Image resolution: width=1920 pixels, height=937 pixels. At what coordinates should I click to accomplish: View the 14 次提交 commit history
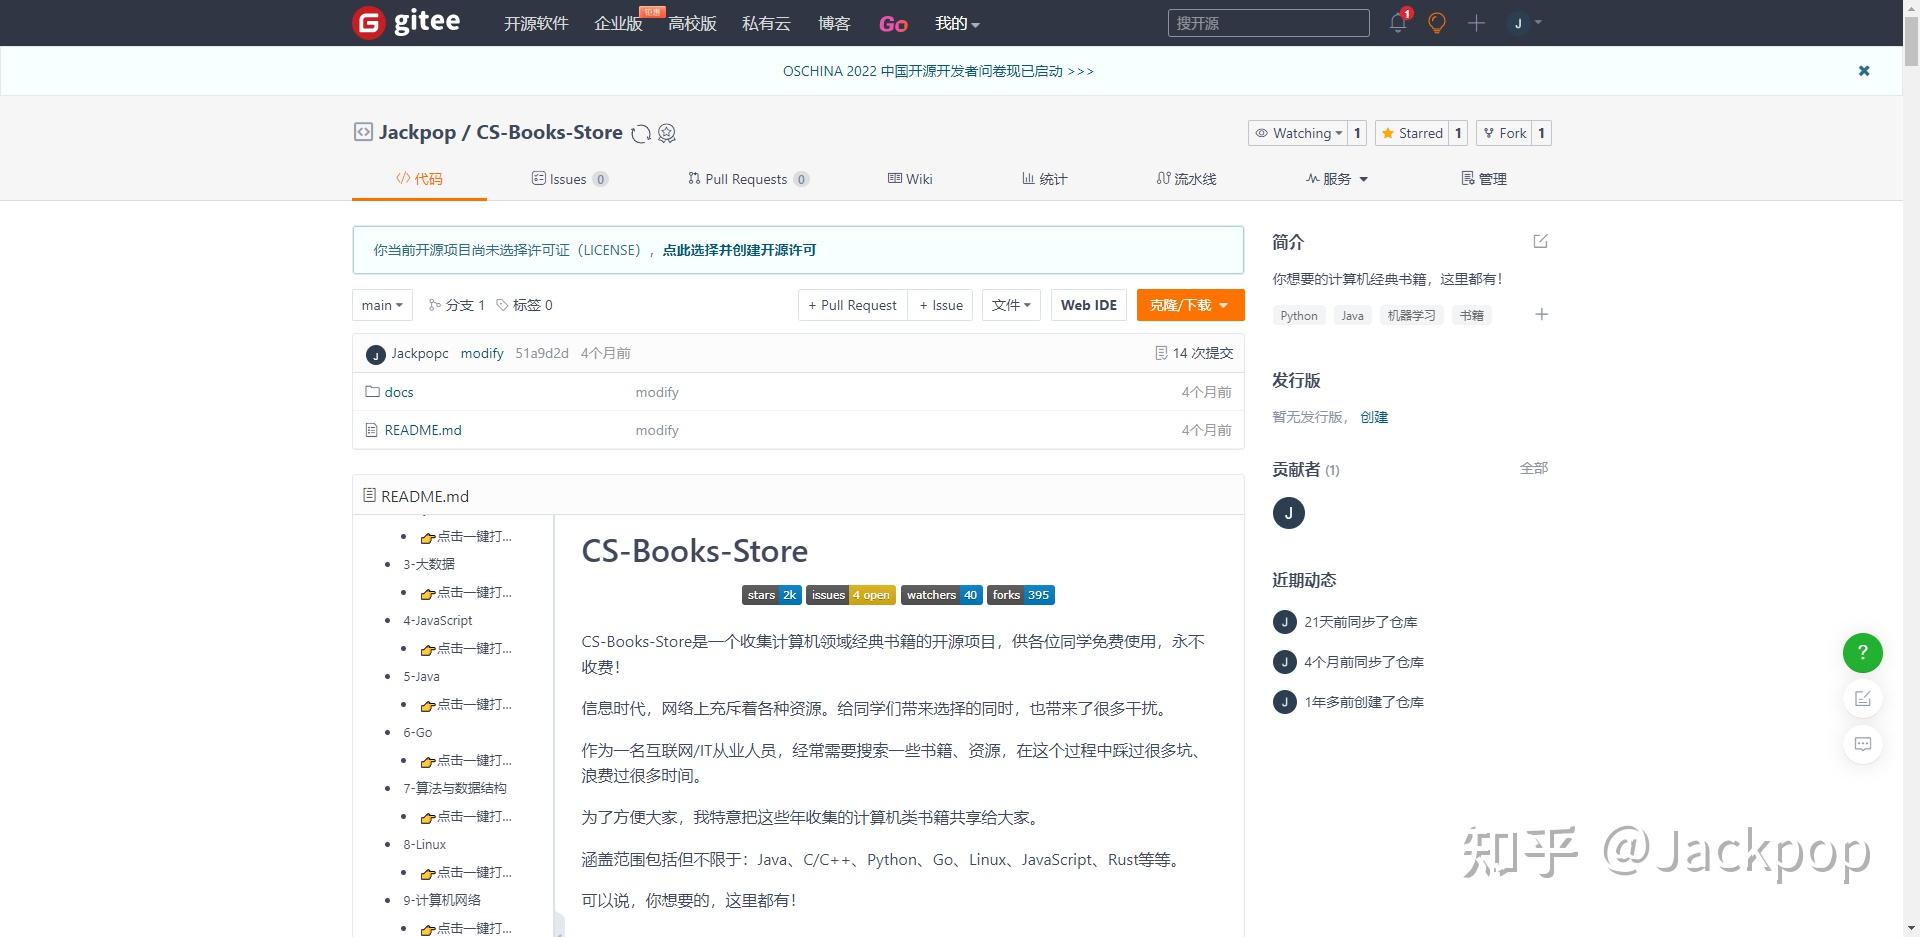(x=1194, y=353)
